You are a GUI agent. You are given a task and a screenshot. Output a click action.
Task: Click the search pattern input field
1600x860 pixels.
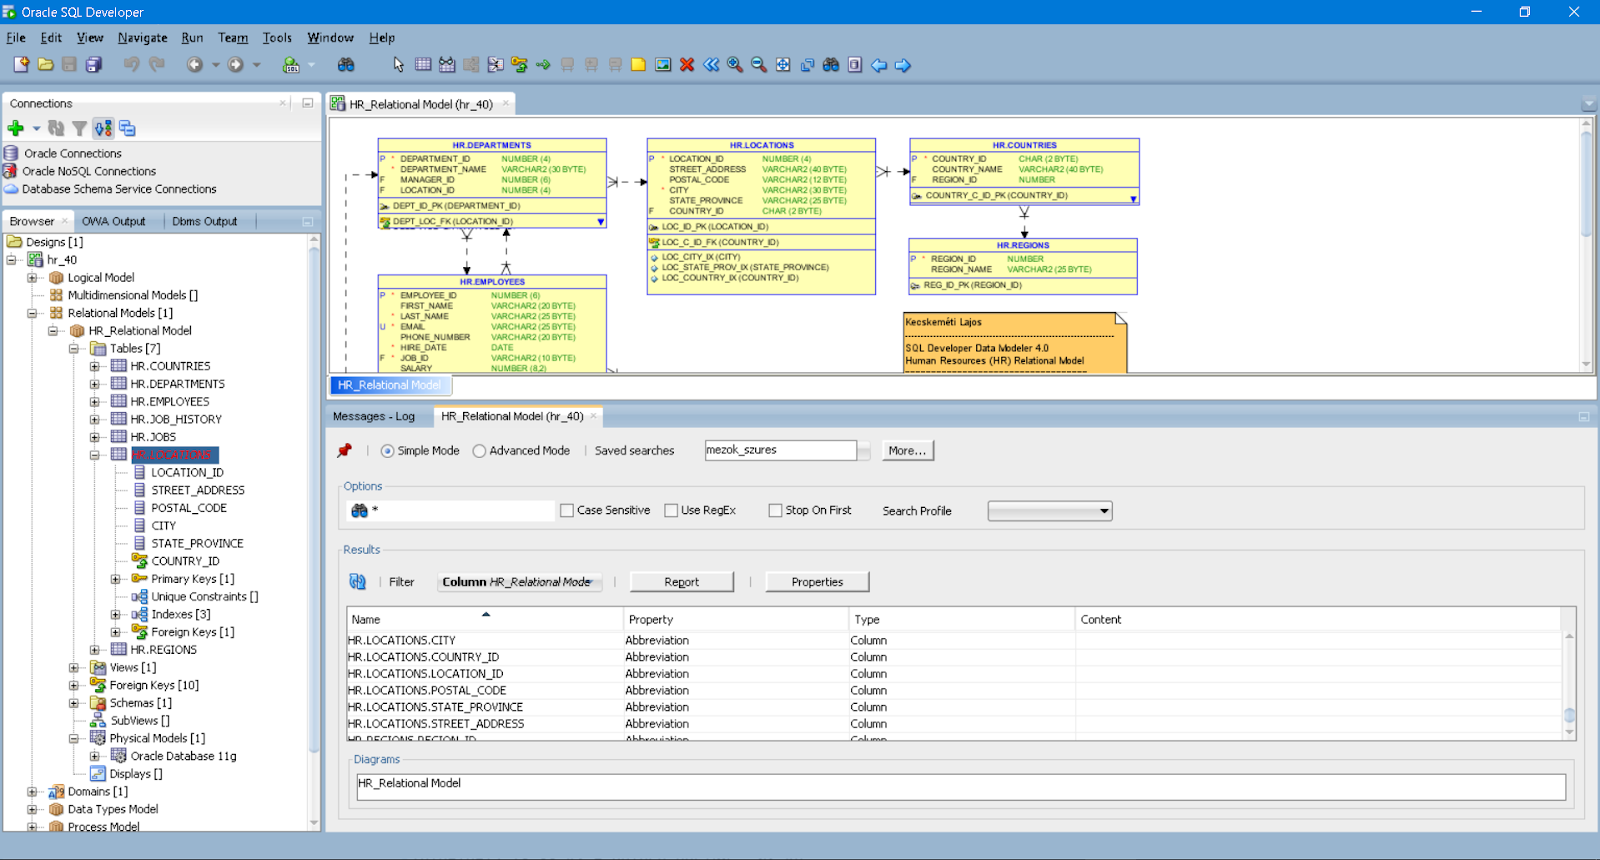pyautogui.click(x=461, y=510)
